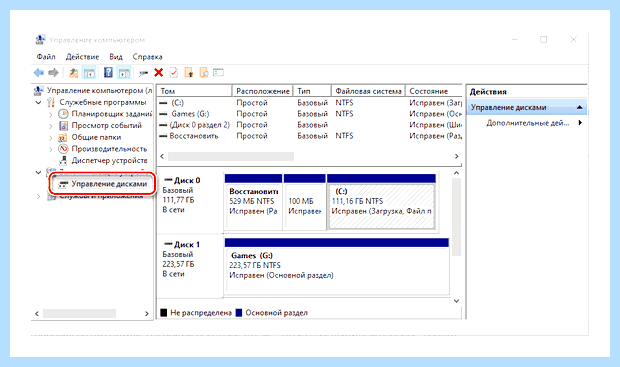Viewport: 620px width, 367px height.
Task: Go back with the blue Back arrow
Action: click(39, 73)
